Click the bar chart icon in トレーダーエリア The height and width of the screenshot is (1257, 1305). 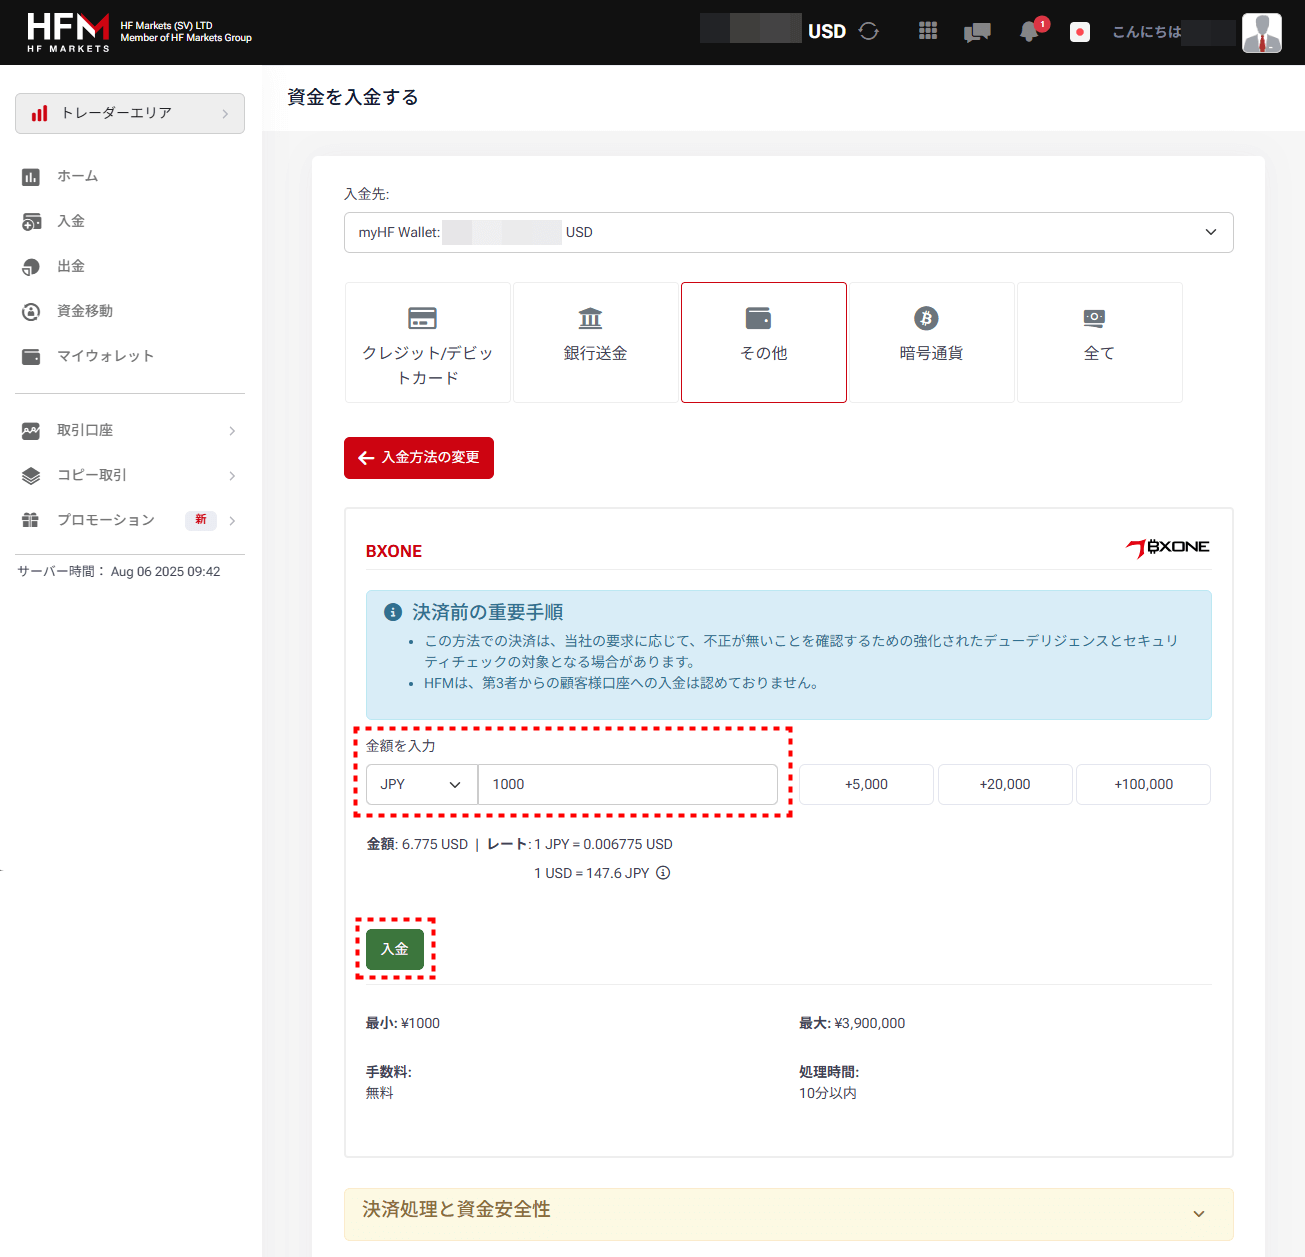point(39,113)
